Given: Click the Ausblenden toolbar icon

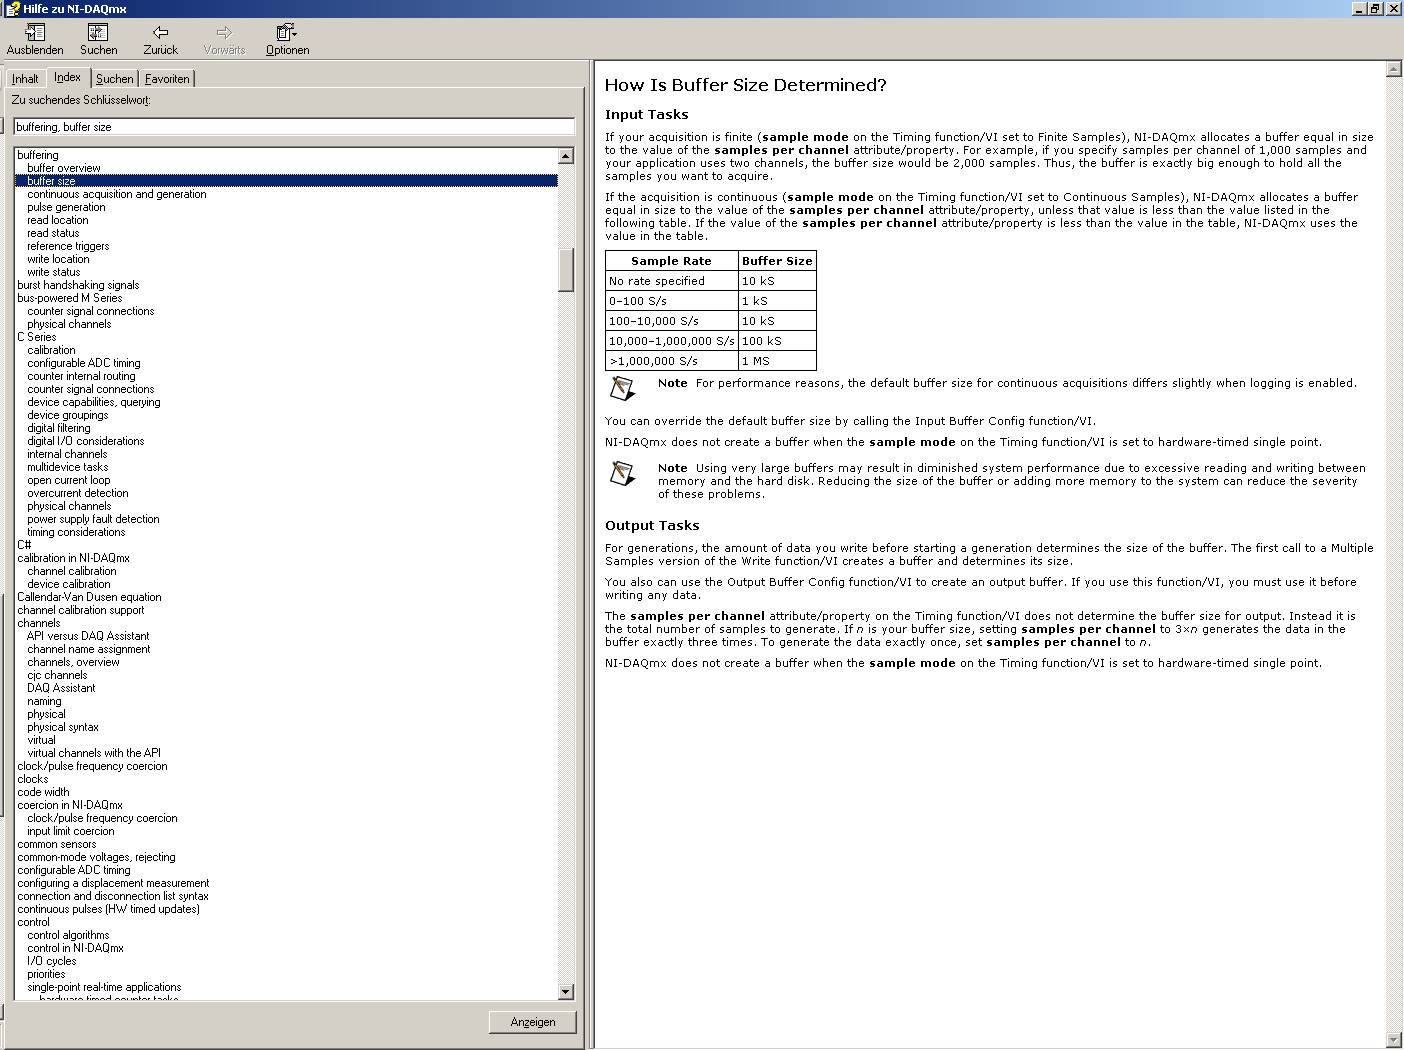Looking at the screenshot, I should pyautogui.click(x=35, y=32).
